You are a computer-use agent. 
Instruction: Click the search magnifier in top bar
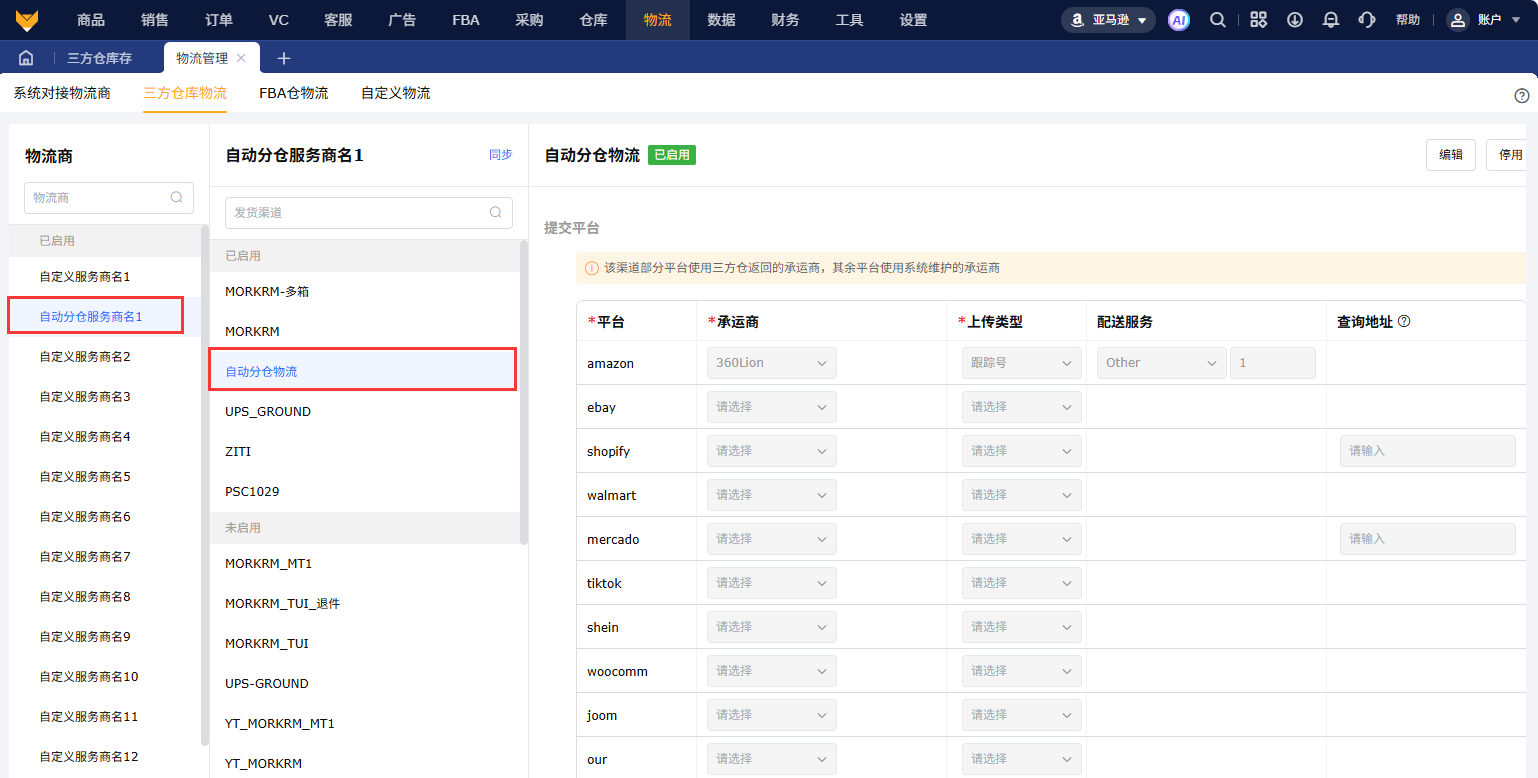(x=1217, y=20)
